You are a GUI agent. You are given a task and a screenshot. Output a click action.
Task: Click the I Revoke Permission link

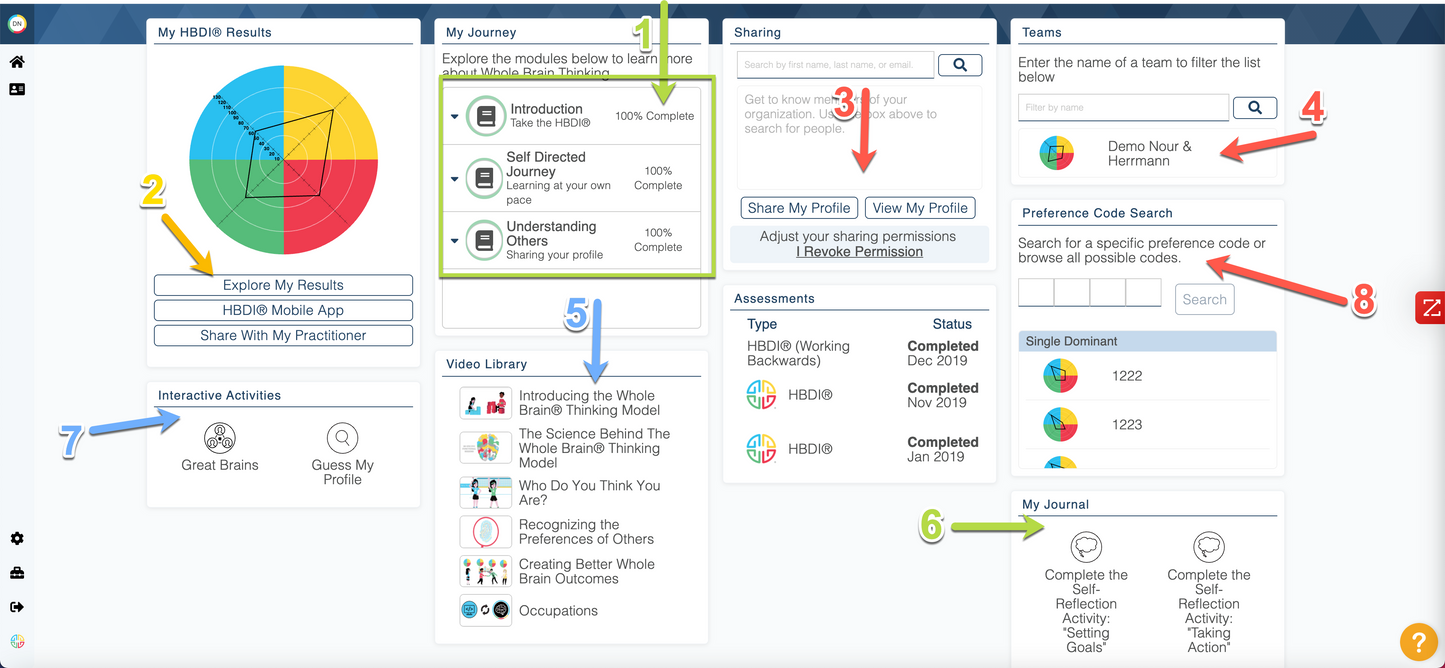tap(859, 252)
